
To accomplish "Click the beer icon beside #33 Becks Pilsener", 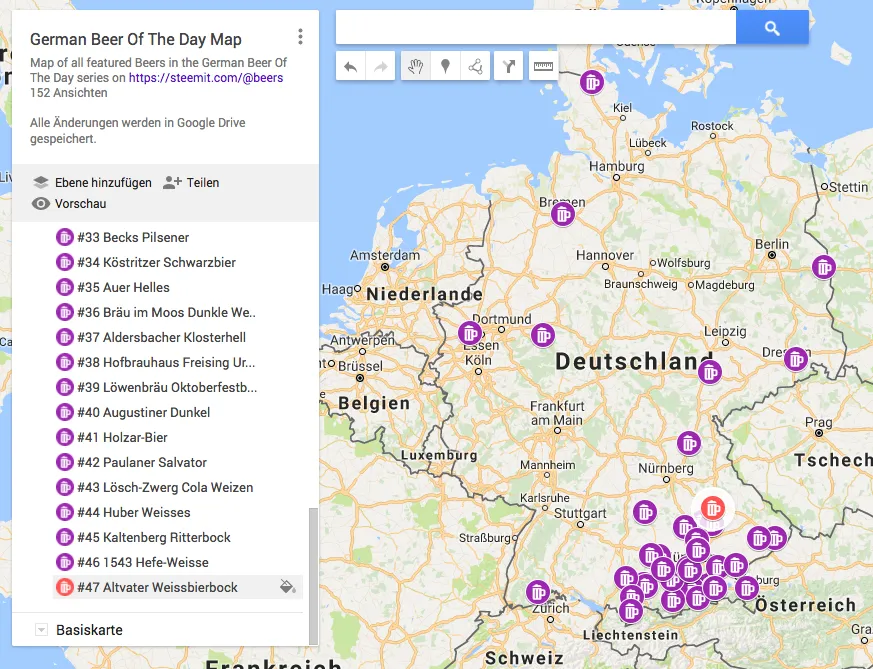I will [65, 237].
